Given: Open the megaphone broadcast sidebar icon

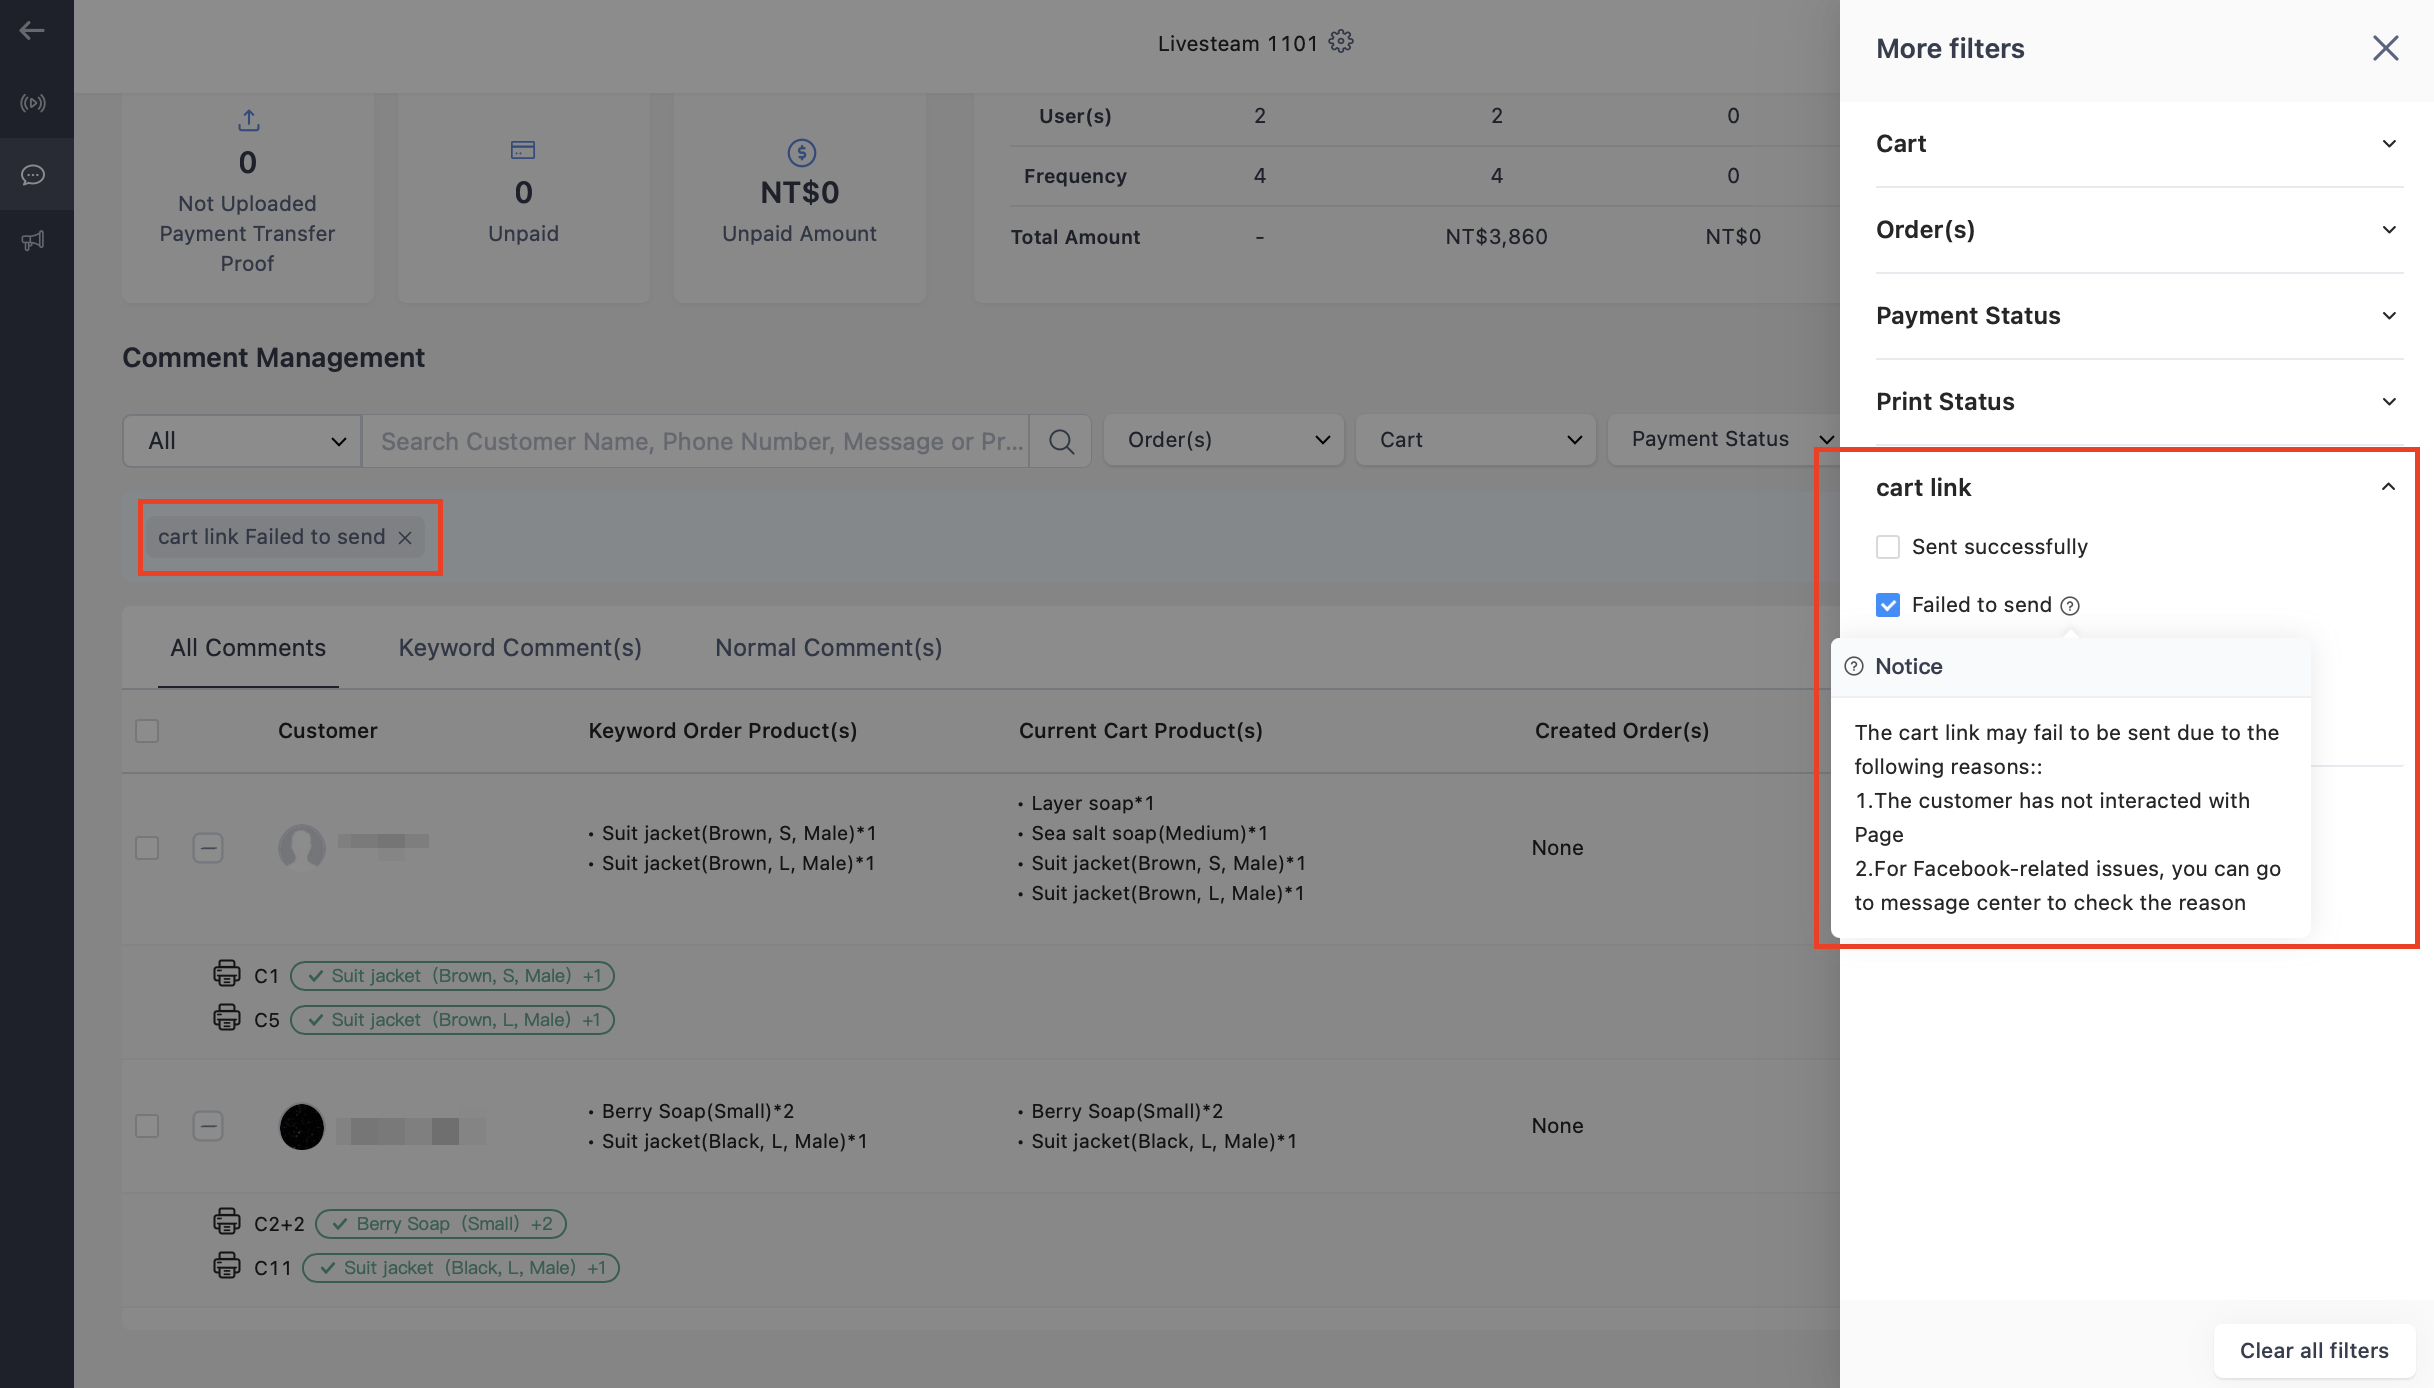Looking at the screenshot, I should [x=33, y=241].
